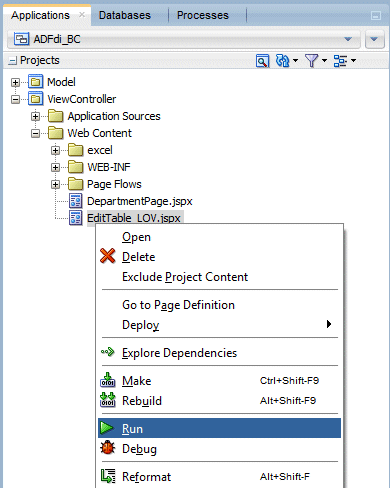The image size is (390, 488).
Task: Click the ViewController project icon
Action: click(x=35, y=99)
